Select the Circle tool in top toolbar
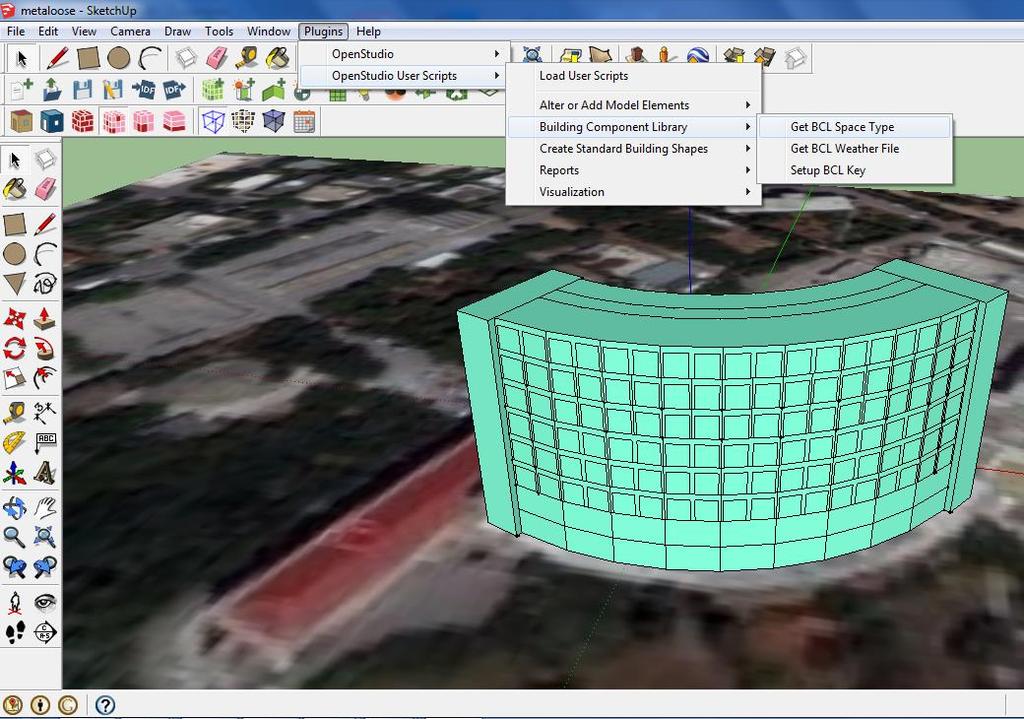Screen dimensions: 1024x719 pos(118,57)
